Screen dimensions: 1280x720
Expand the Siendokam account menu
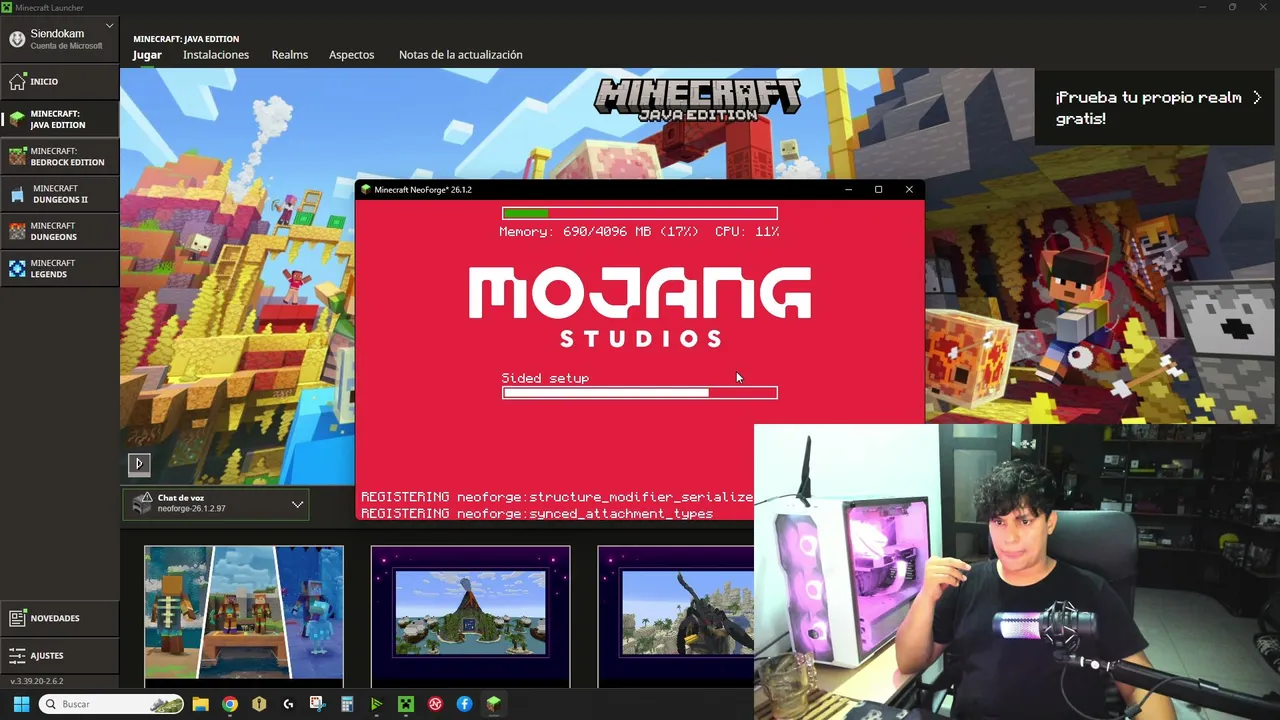click(x=60, y=39)
